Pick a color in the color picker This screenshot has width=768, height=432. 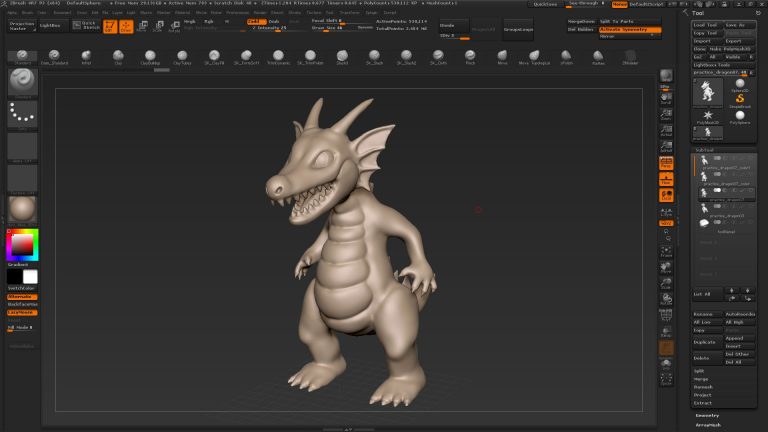[x=23, y=245]
